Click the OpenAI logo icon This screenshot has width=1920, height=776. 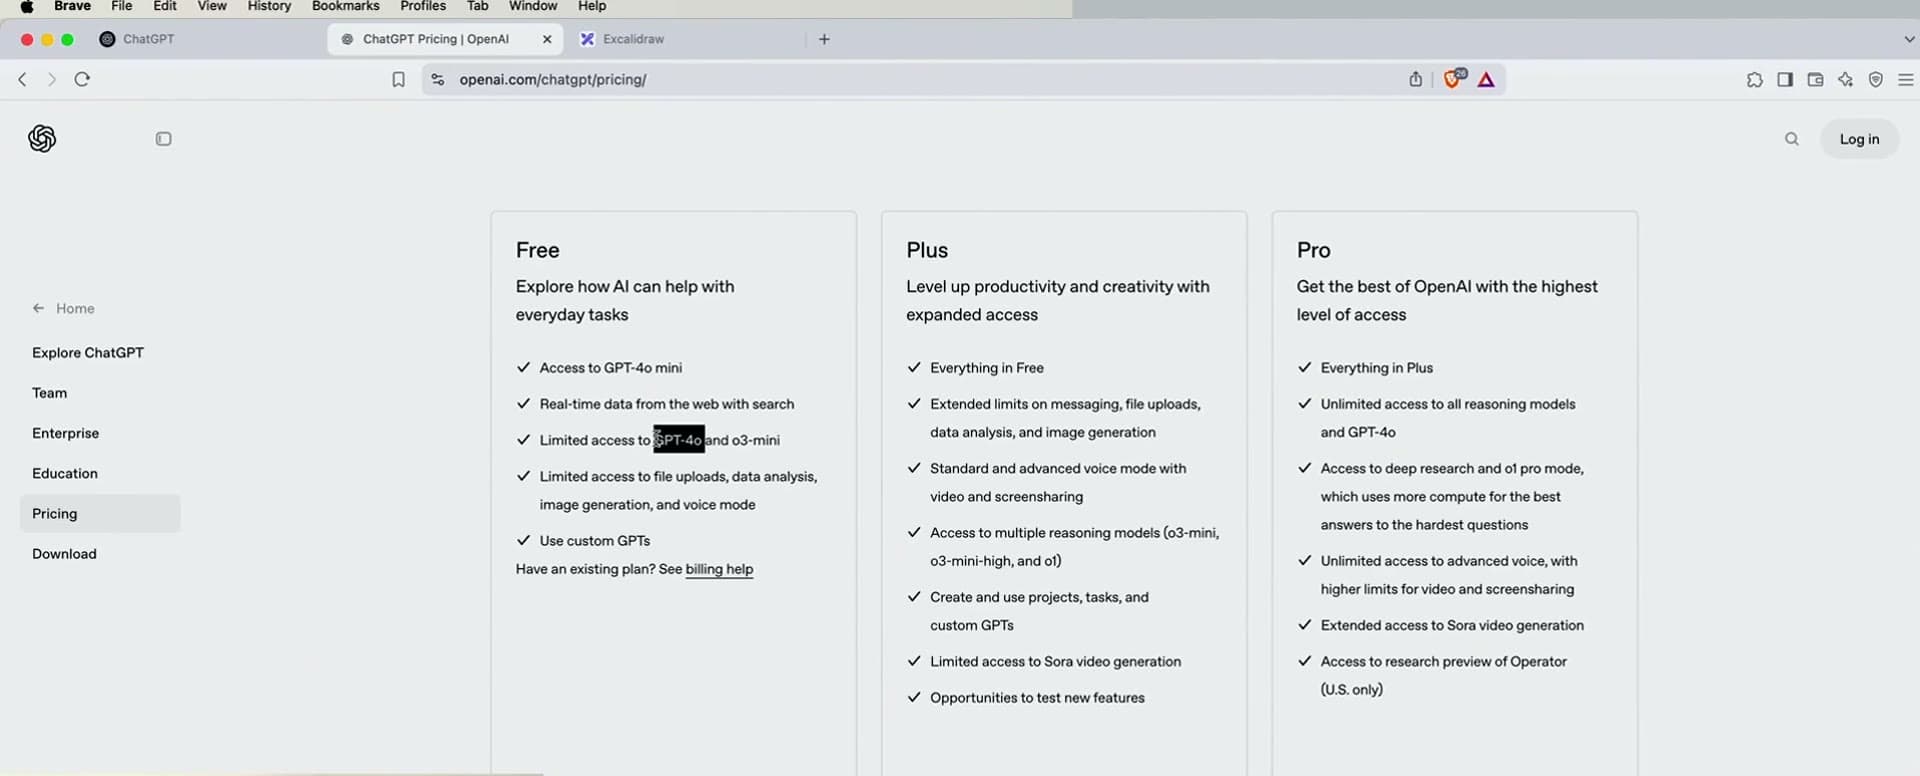(42, 139)
